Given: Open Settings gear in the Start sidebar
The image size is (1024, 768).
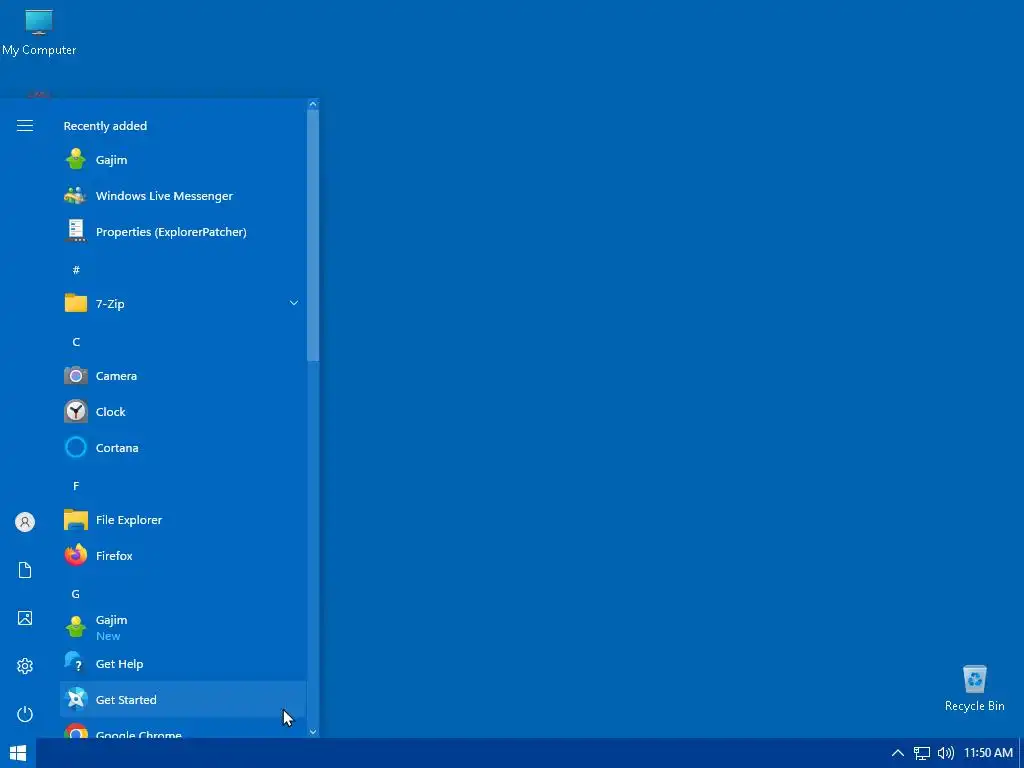Looking at the screenshot, I should (x=25, y=666).
